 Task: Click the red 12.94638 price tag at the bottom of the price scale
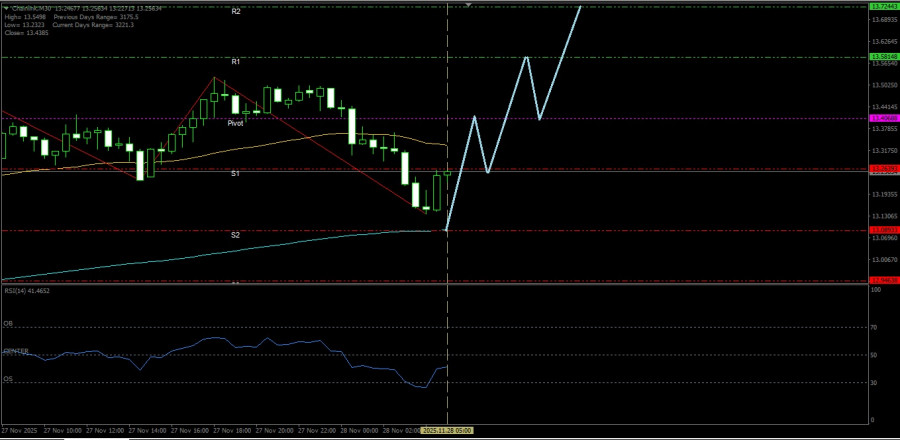[x=883, y=280]
